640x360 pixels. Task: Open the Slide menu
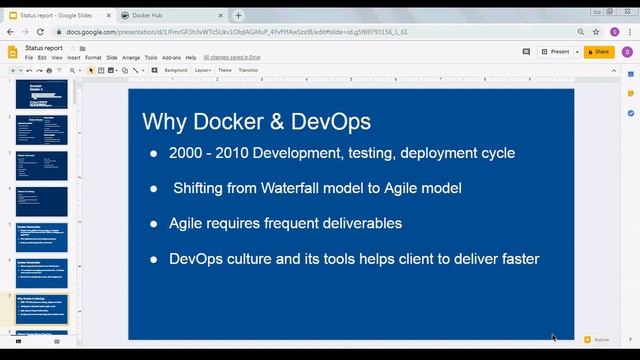point(112,58)
